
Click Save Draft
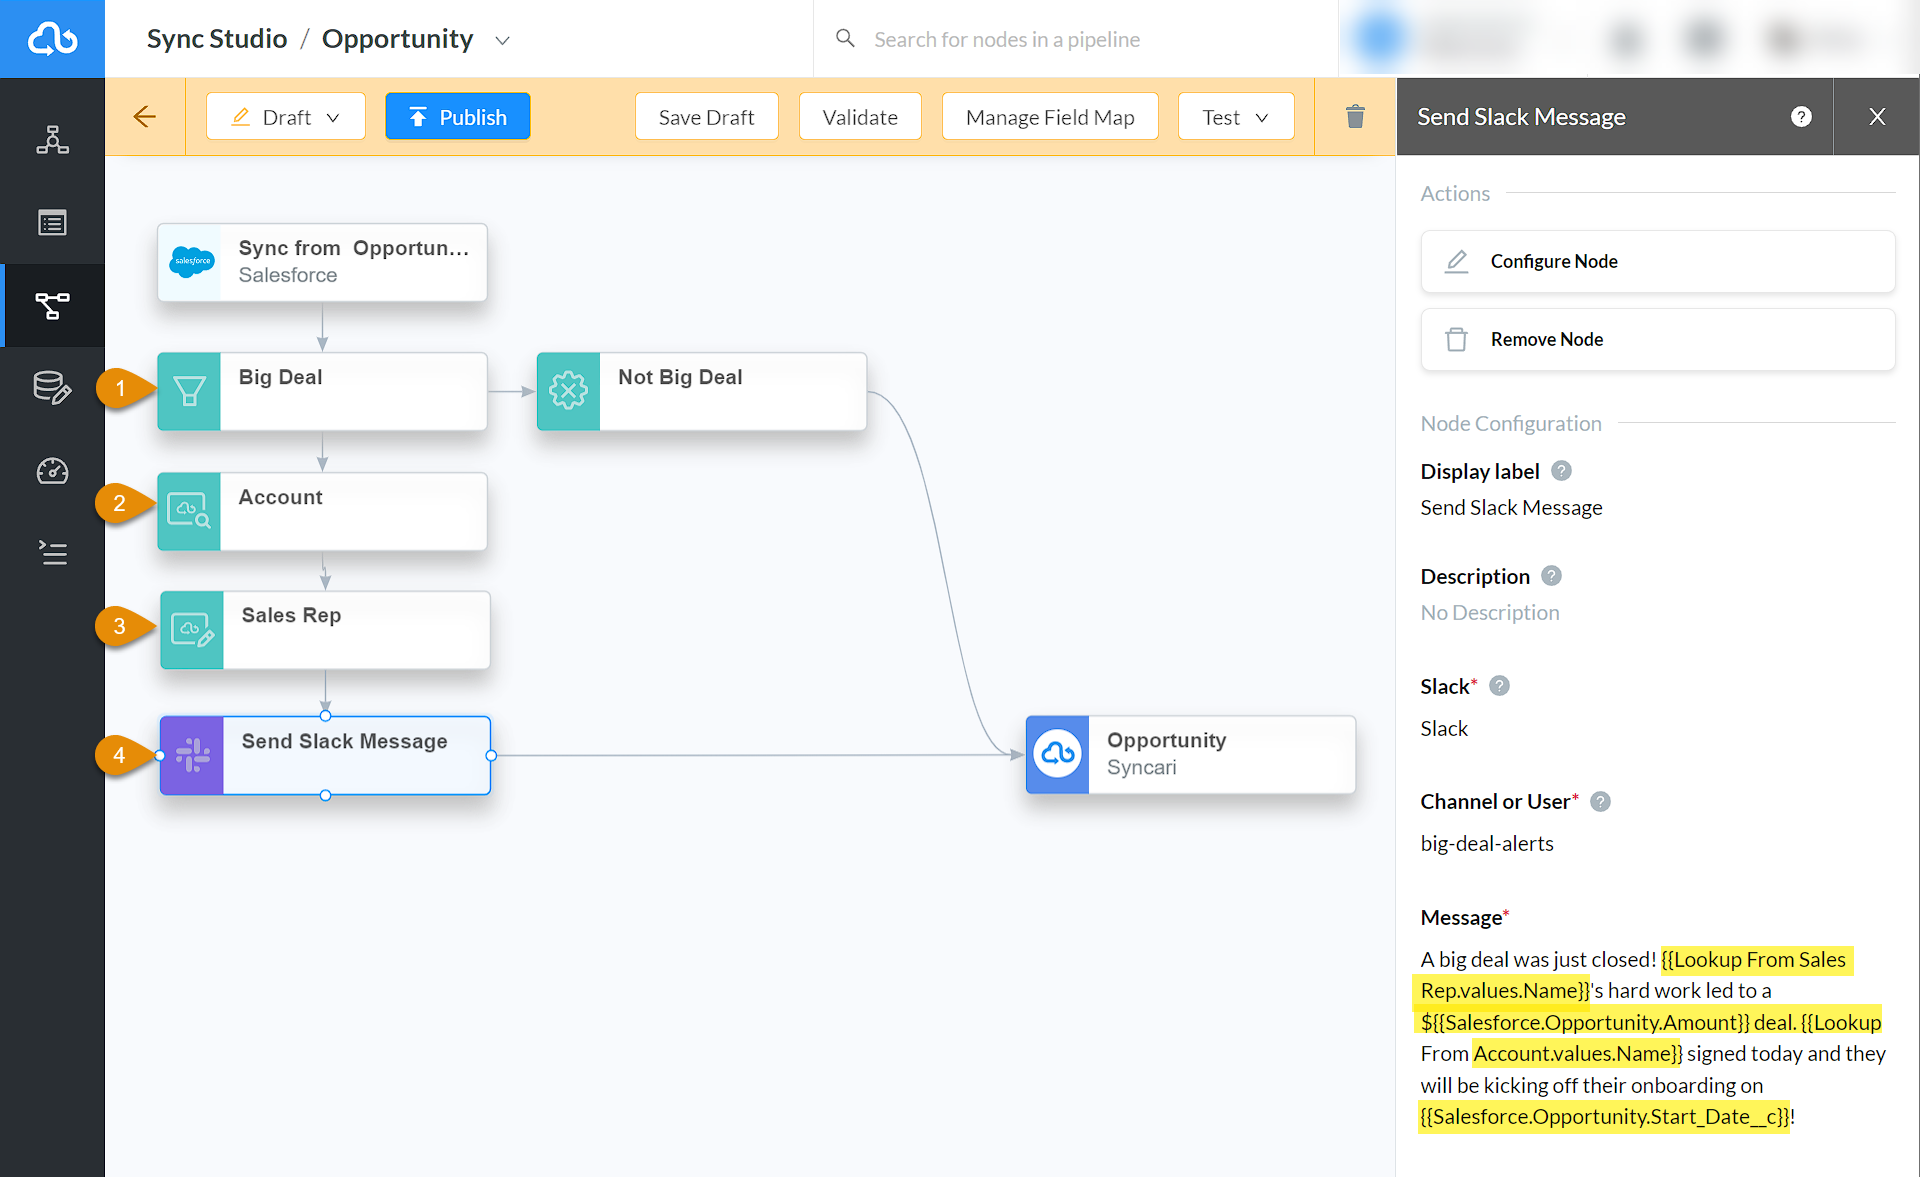tap(706, 117)
